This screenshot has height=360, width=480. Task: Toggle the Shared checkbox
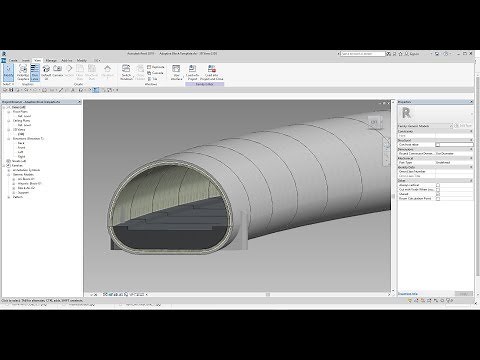click(438, 194)
